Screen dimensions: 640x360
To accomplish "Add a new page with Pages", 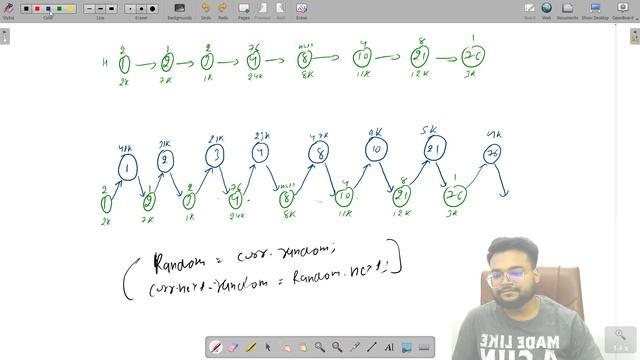I will tap(244, 11).
